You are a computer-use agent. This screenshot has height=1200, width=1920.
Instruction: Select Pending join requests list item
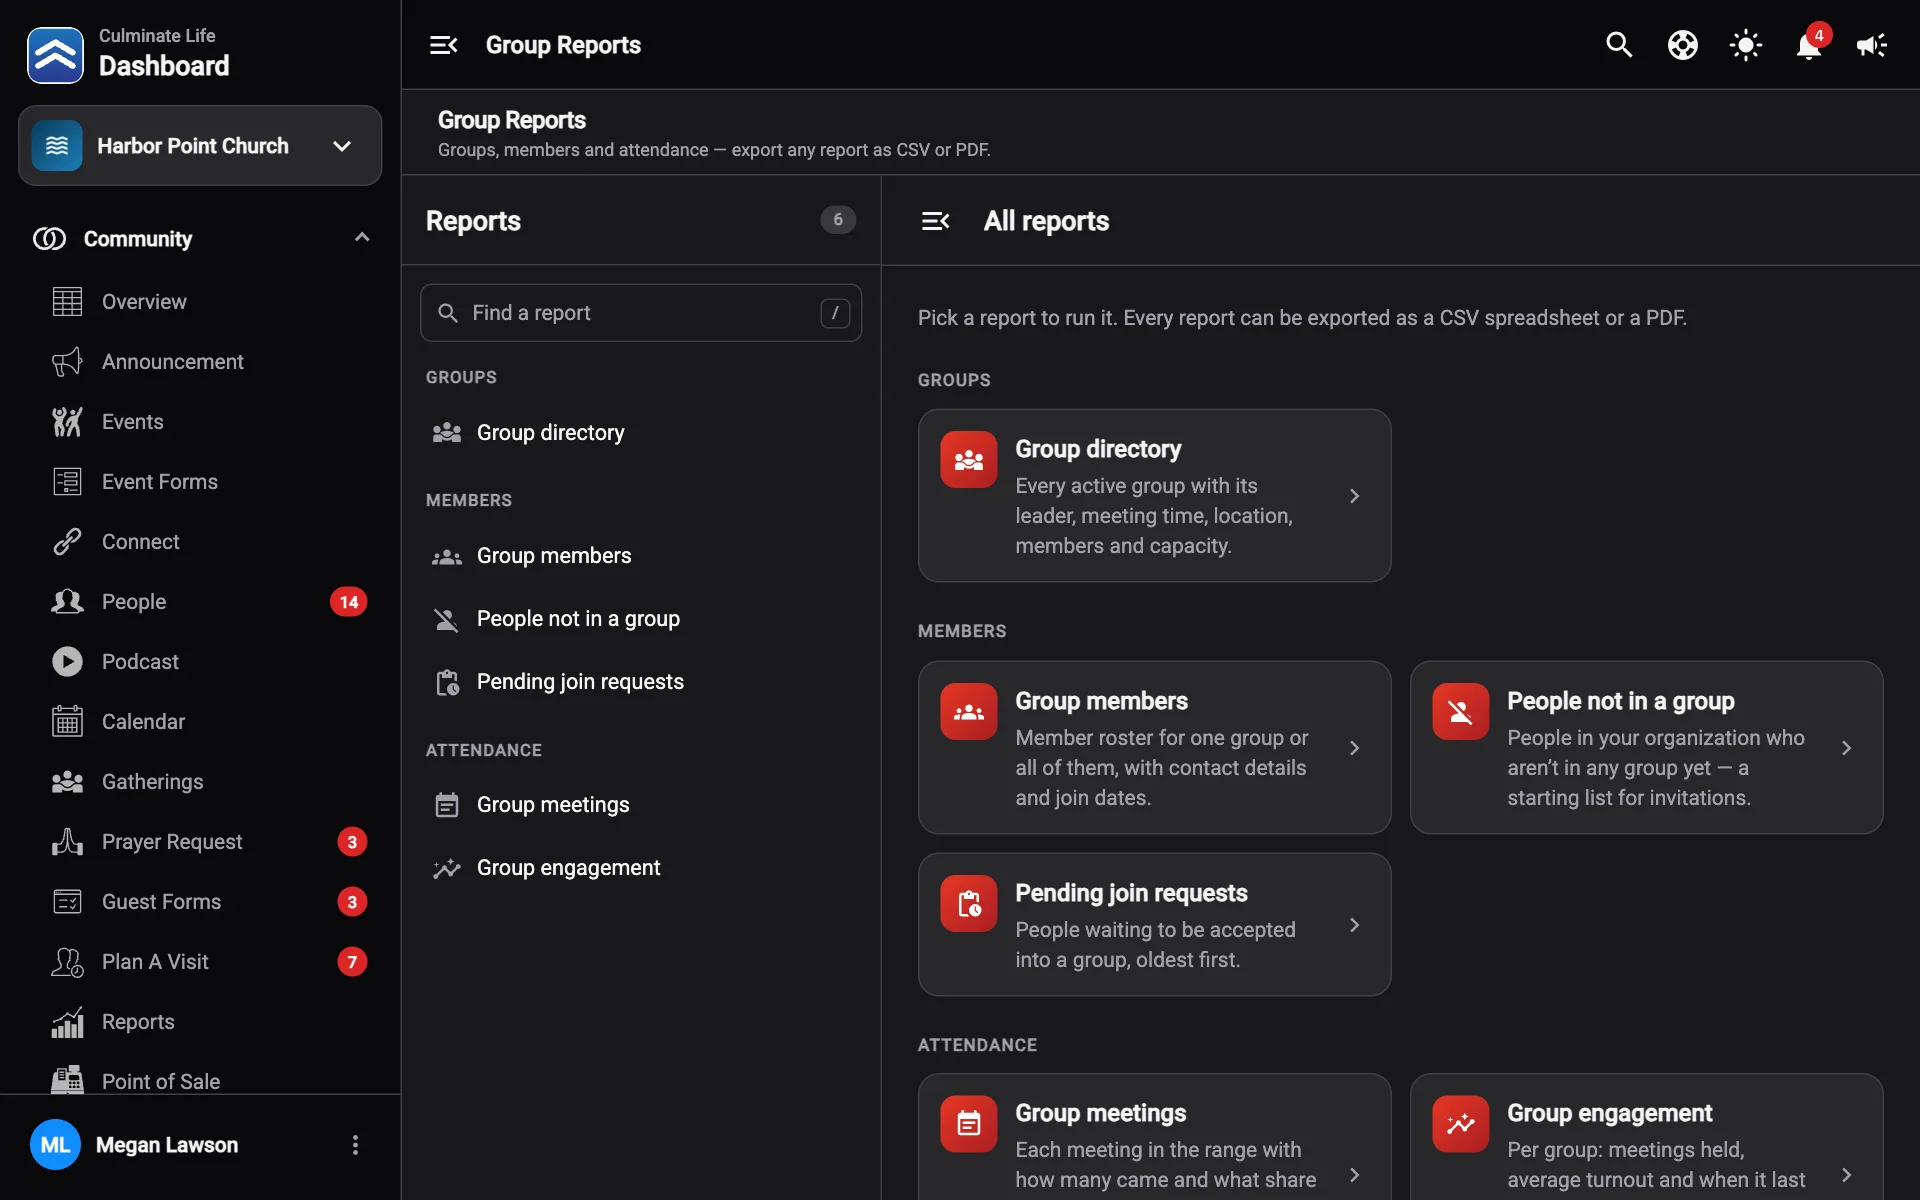(x=641, y=682)
